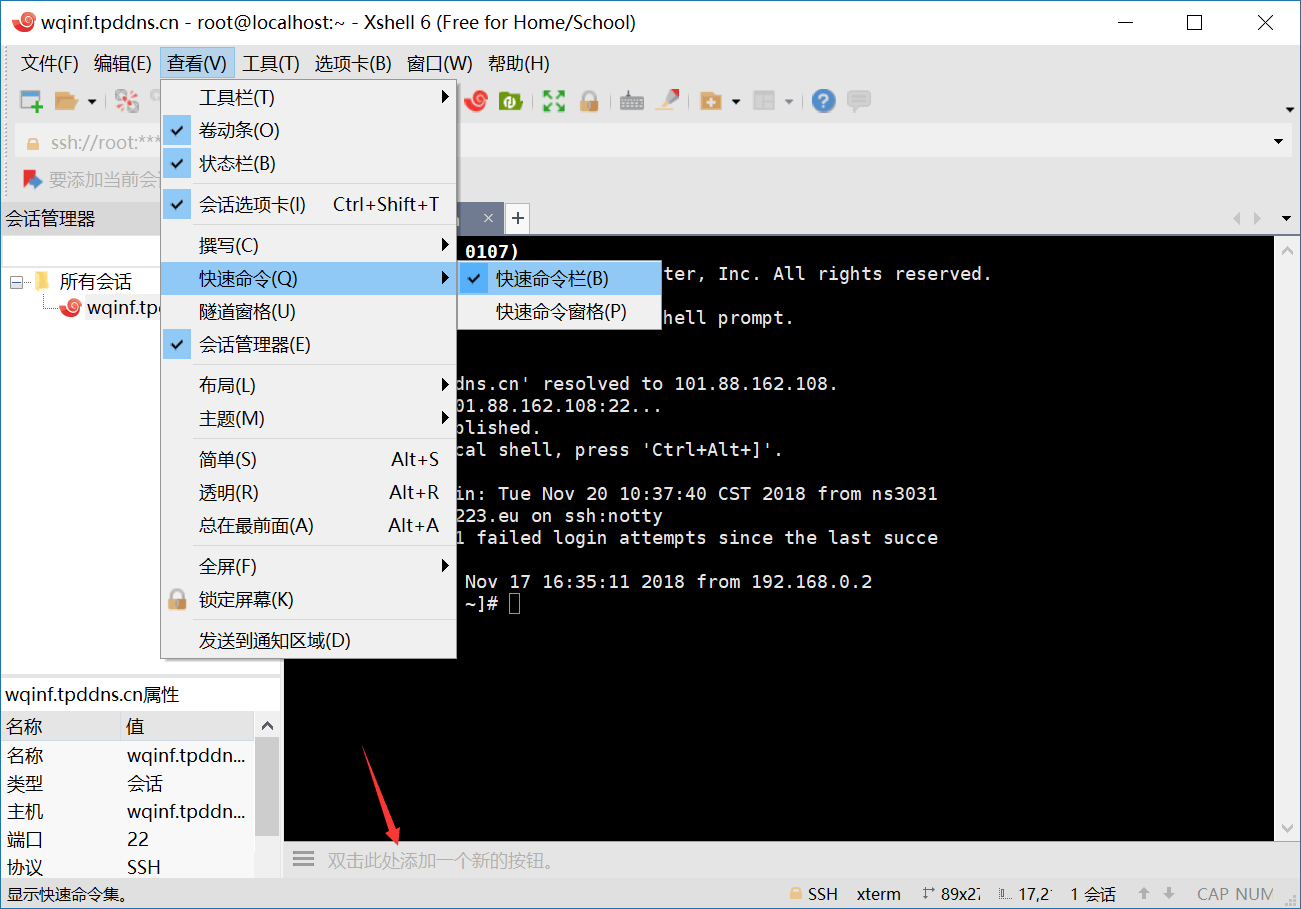Uncheck 卷动条(O) in the View menu
The image size is (1301, 909).
click(239, 130)
